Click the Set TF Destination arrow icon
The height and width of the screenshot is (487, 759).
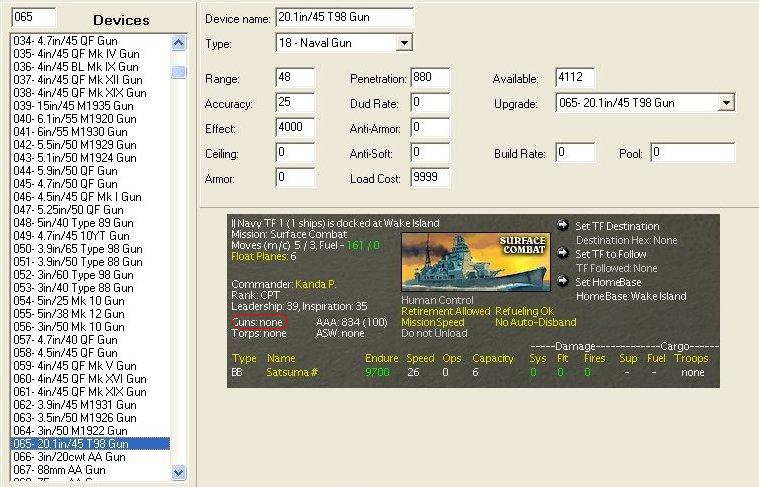(562, 226)
